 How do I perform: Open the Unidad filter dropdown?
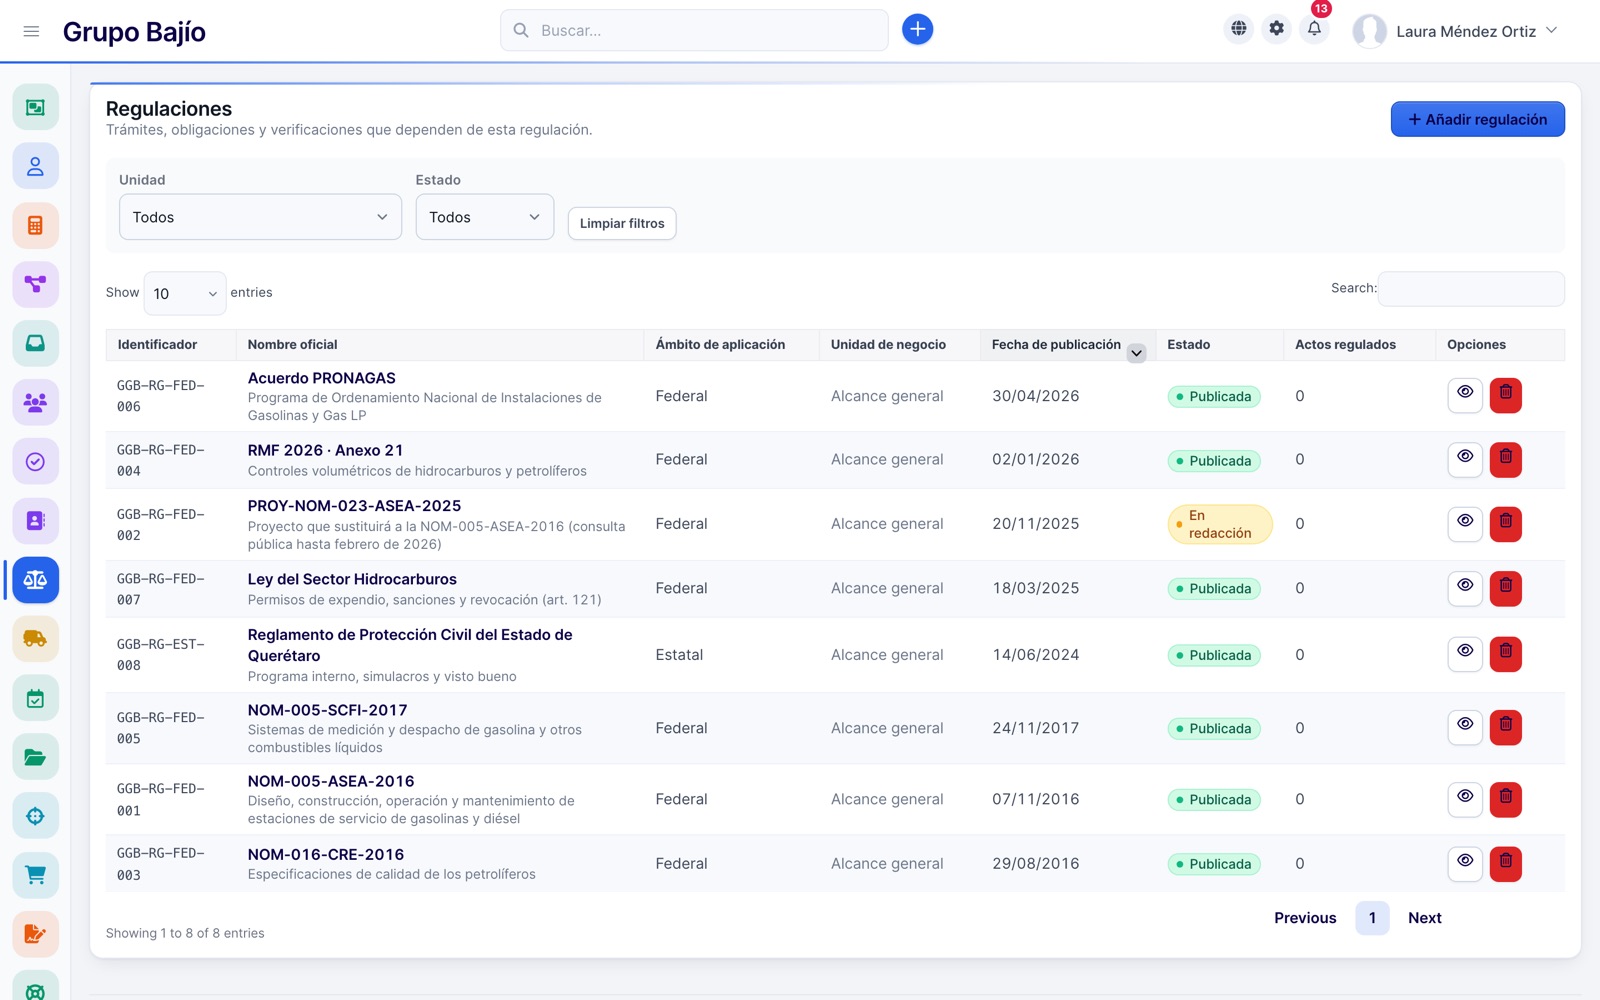pyautogui.click(x=260, y=217)
